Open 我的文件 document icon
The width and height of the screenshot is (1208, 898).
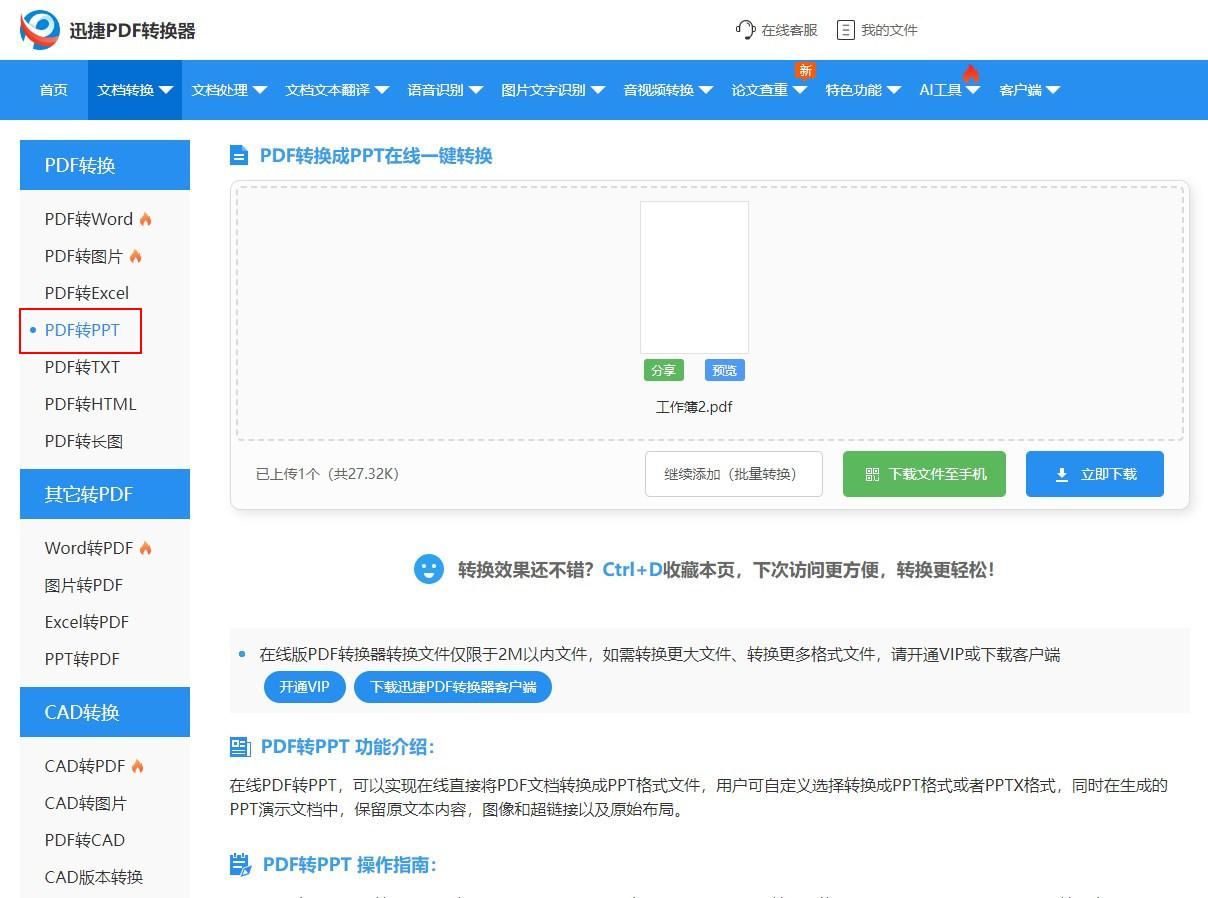pyautogui.click(x=846, y=30)
